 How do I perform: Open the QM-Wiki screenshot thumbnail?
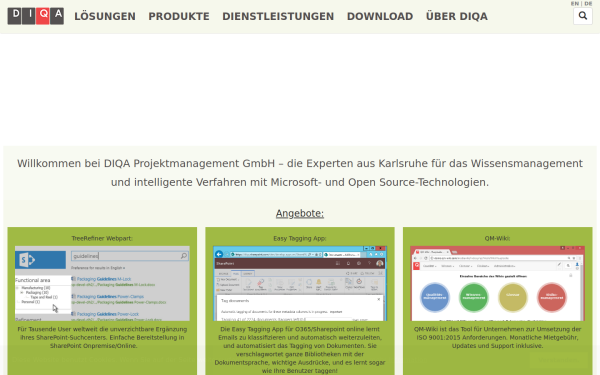pos(497,283)
